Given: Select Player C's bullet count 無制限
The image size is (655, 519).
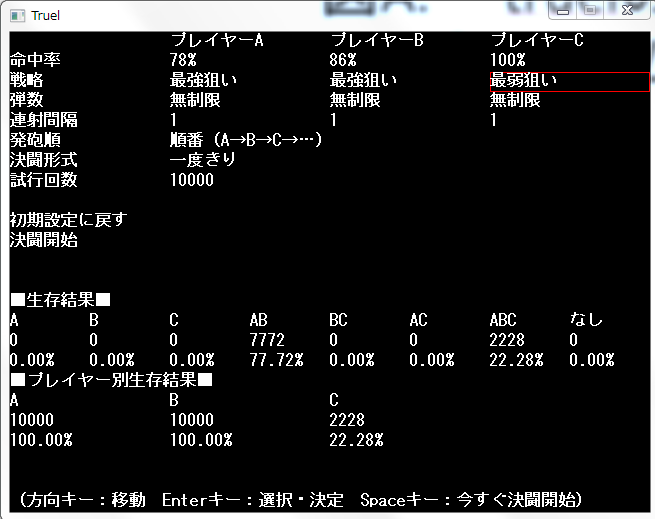Looking at the screenshot, I should tap(515, 100).
